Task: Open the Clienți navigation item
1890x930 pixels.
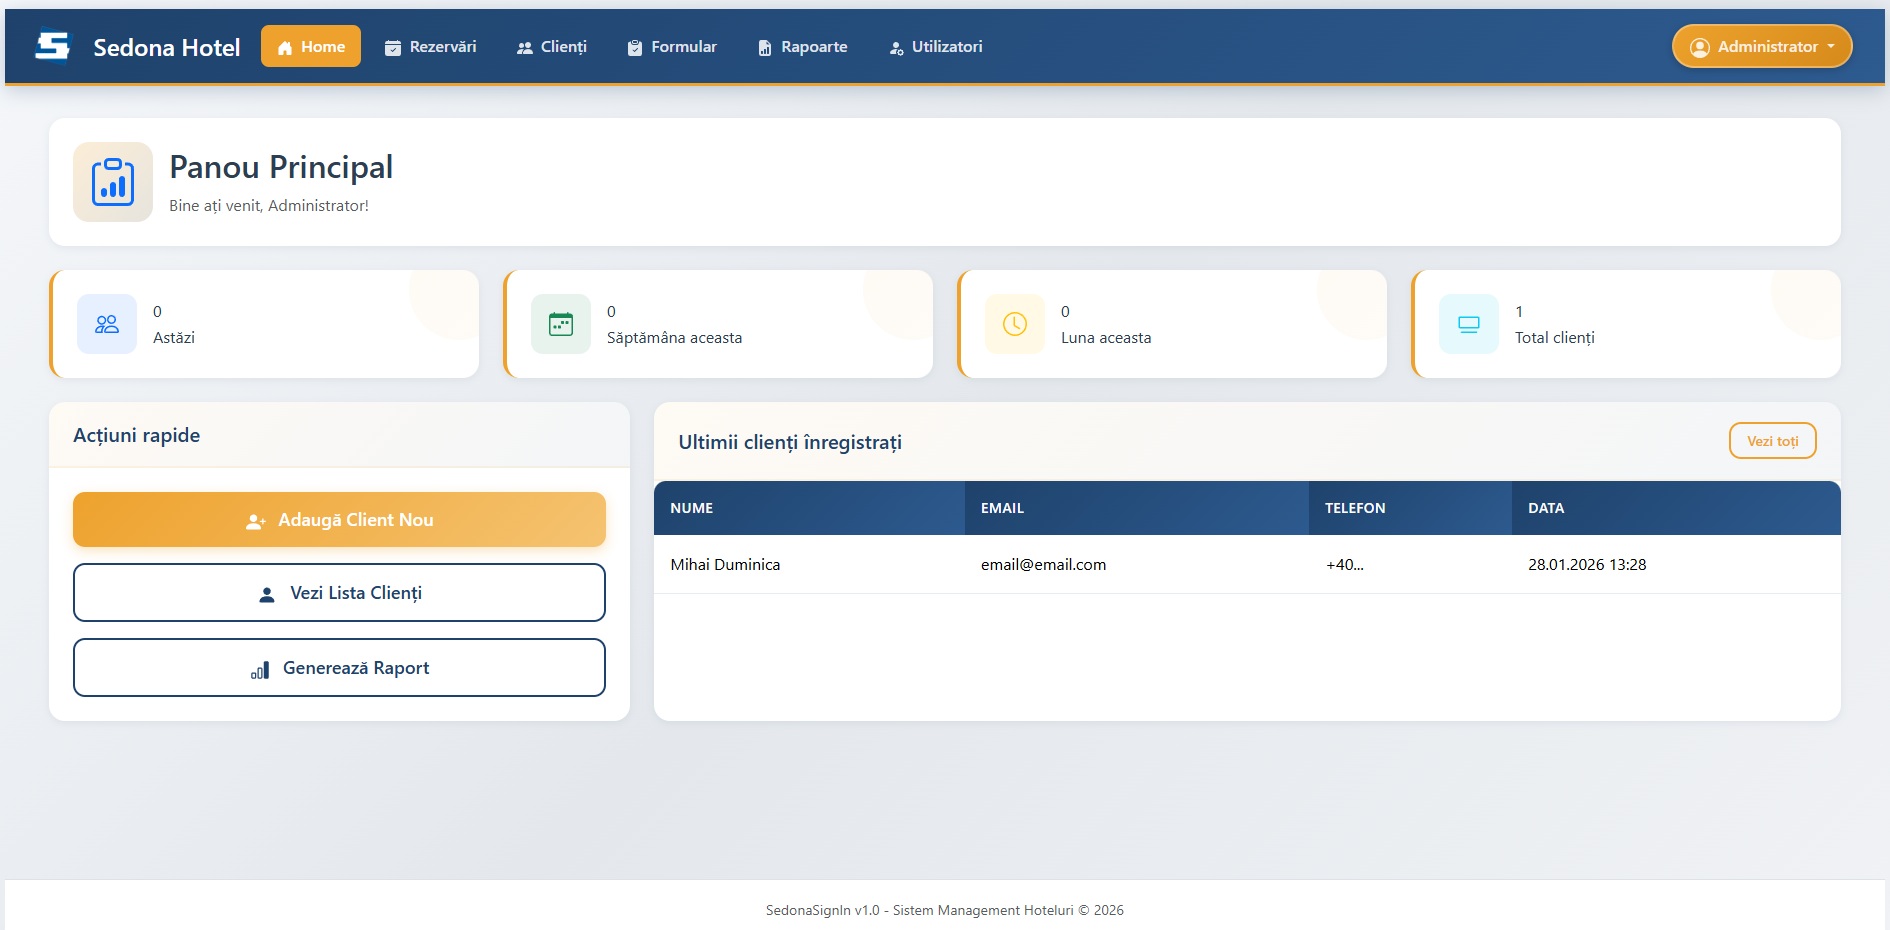Action: tap(552, 47)
